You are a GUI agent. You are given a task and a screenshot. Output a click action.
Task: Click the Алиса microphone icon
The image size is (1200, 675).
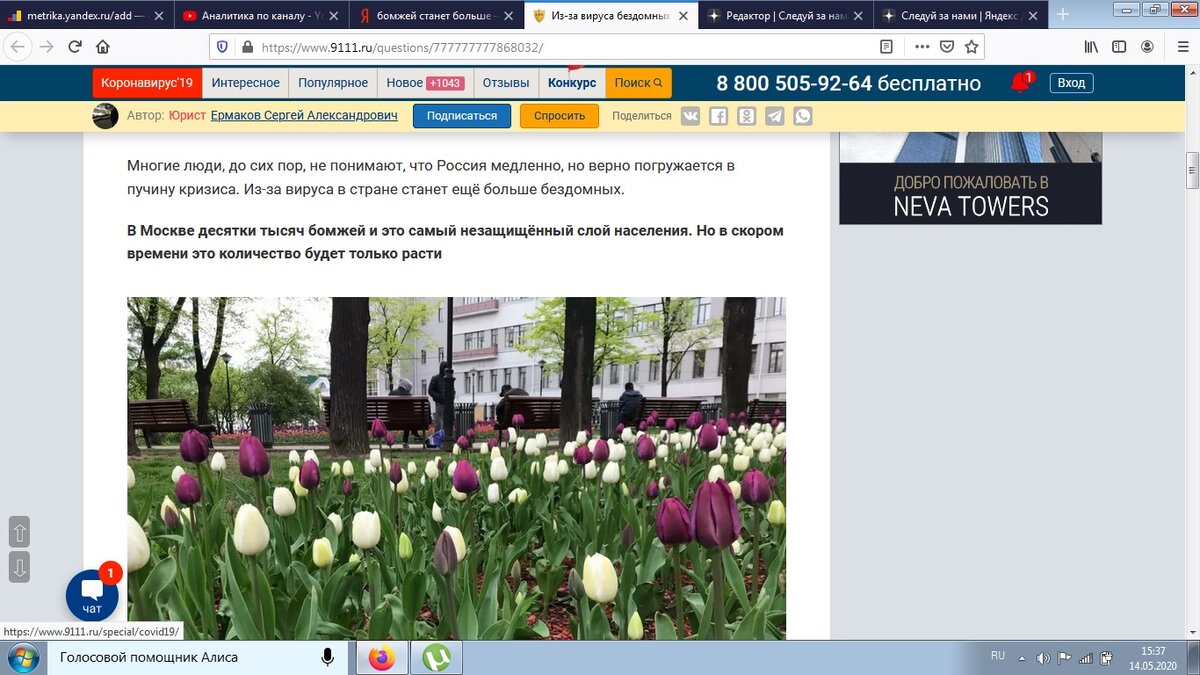[x=327, y=658]
